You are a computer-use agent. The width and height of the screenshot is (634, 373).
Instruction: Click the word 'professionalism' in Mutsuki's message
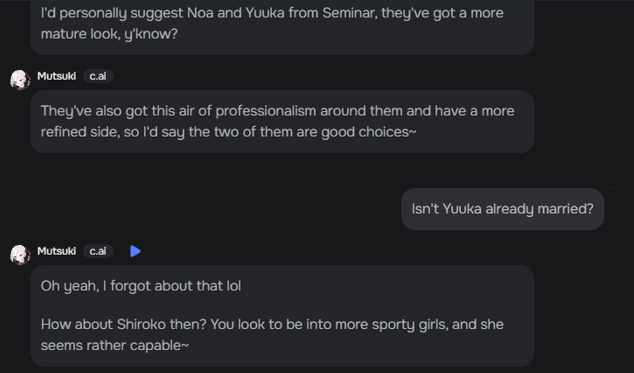(x=266, y=111)
